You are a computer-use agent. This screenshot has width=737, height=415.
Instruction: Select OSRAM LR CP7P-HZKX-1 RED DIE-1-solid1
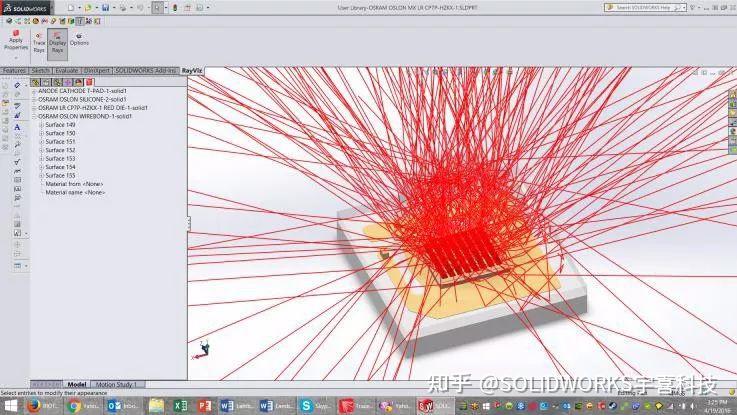click(x=93, y=108)
